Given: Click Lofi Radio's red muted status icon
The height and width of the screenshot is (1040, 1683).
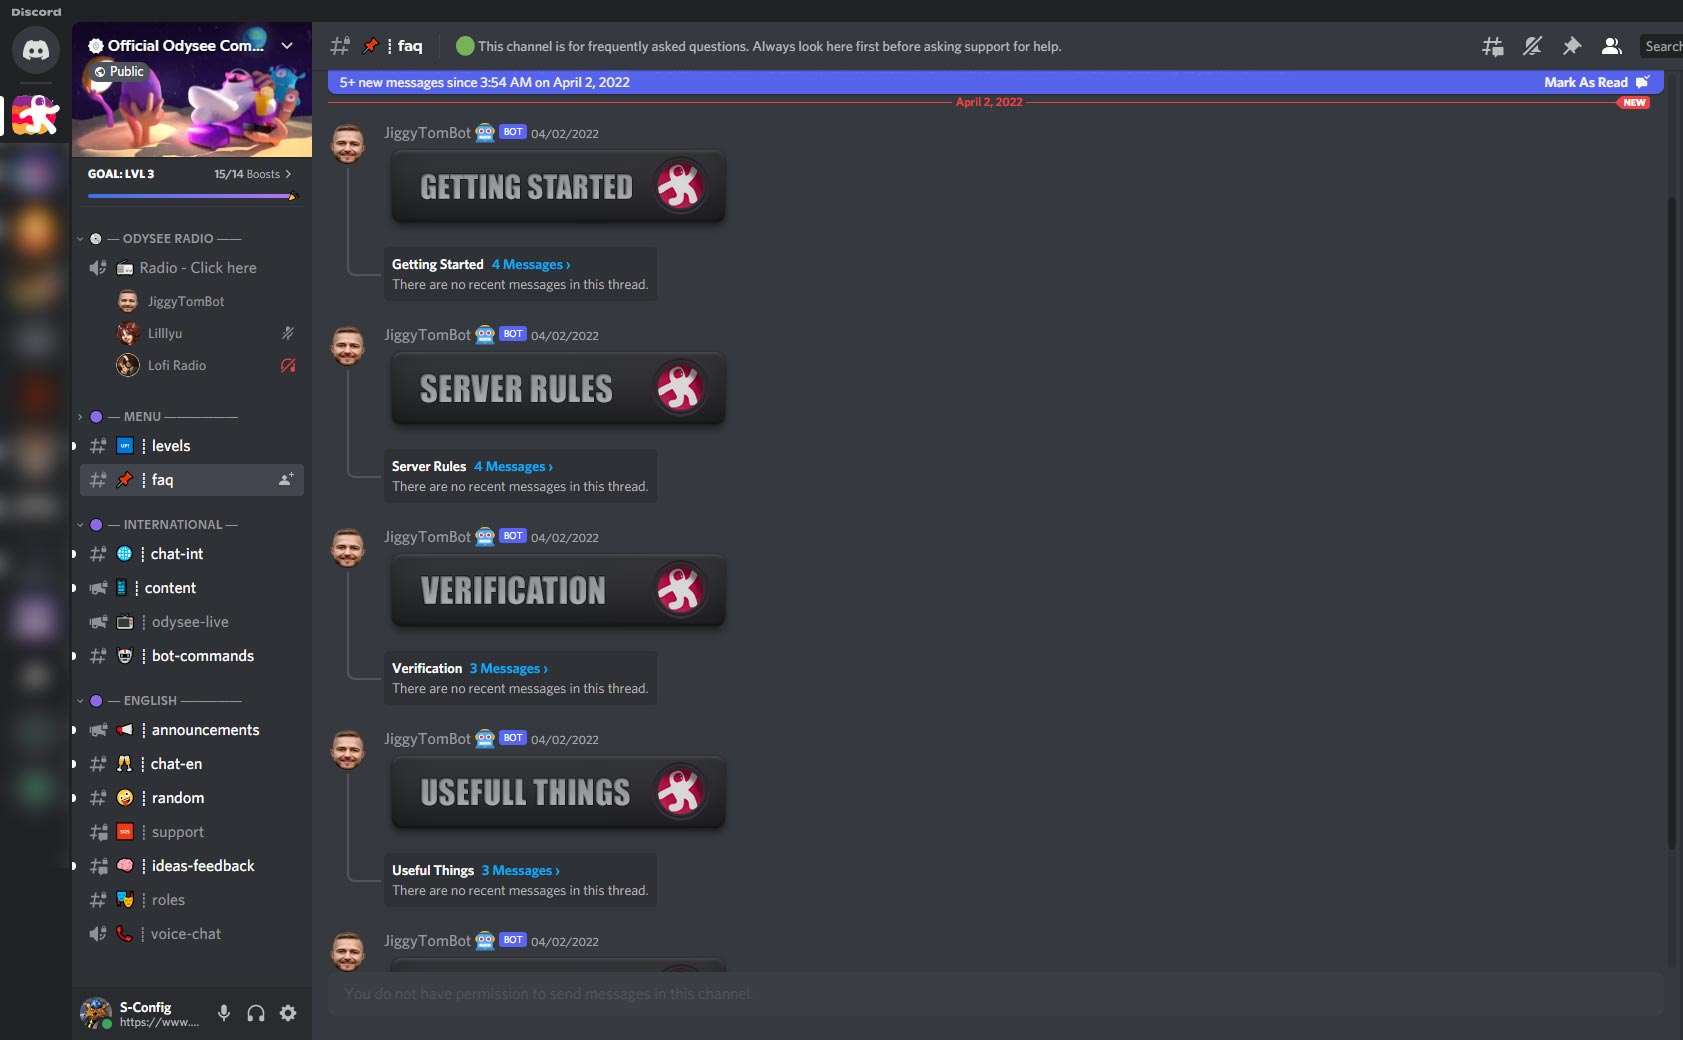Looking at the screenshot, I should click(288, 365).
